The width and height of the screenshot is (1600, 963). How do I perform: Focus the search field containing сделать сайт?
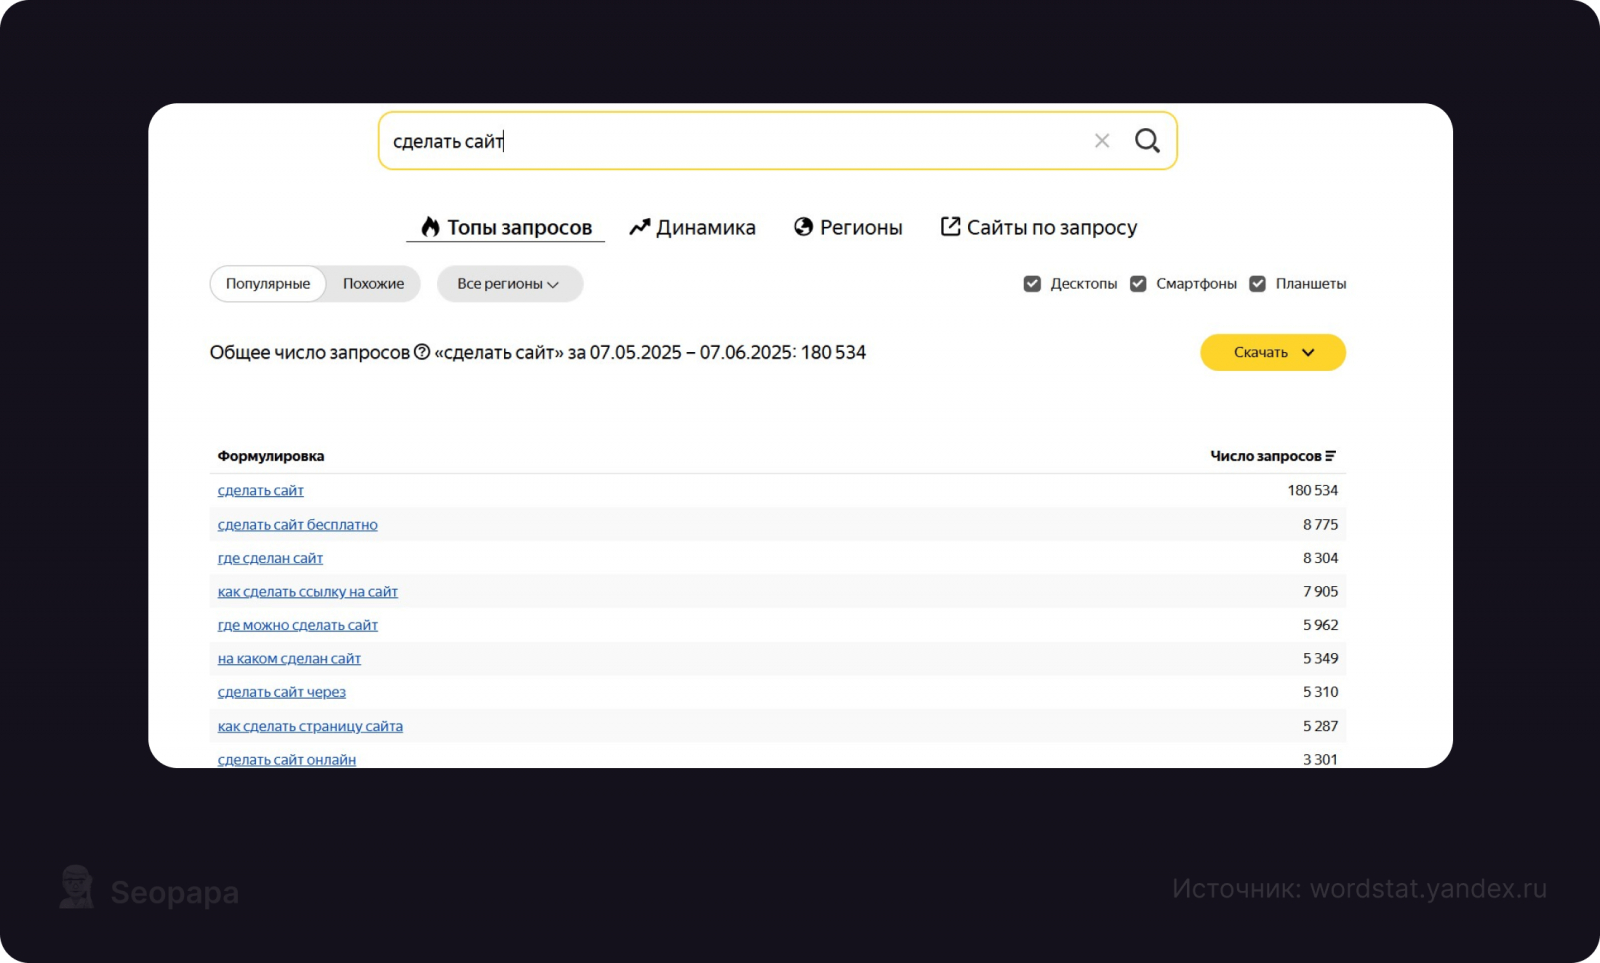pyautogui.click(x=777, y=141)
